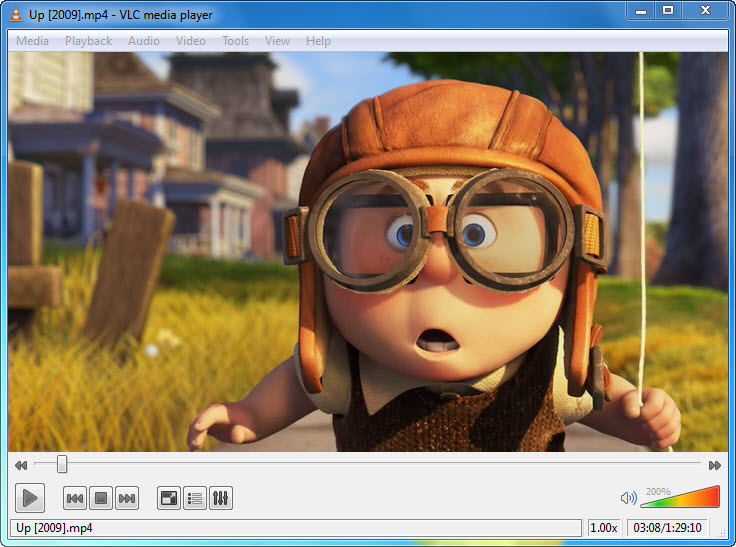This screenshot has height=547, width=736.
Task: Minimize the VLC window
Action: (641, 11)
